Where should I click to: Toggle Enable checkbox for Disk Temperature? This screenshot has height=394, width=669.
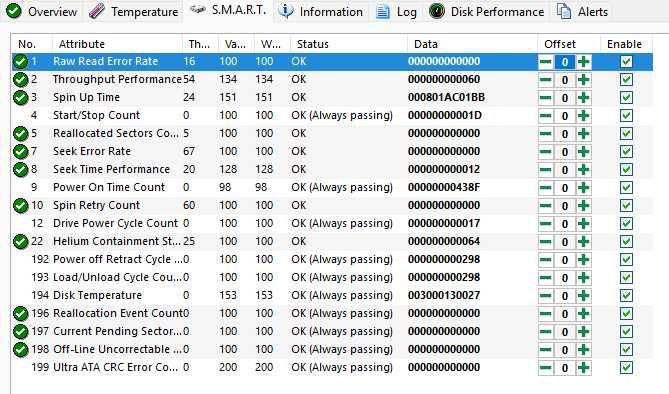tap(626, 295)
